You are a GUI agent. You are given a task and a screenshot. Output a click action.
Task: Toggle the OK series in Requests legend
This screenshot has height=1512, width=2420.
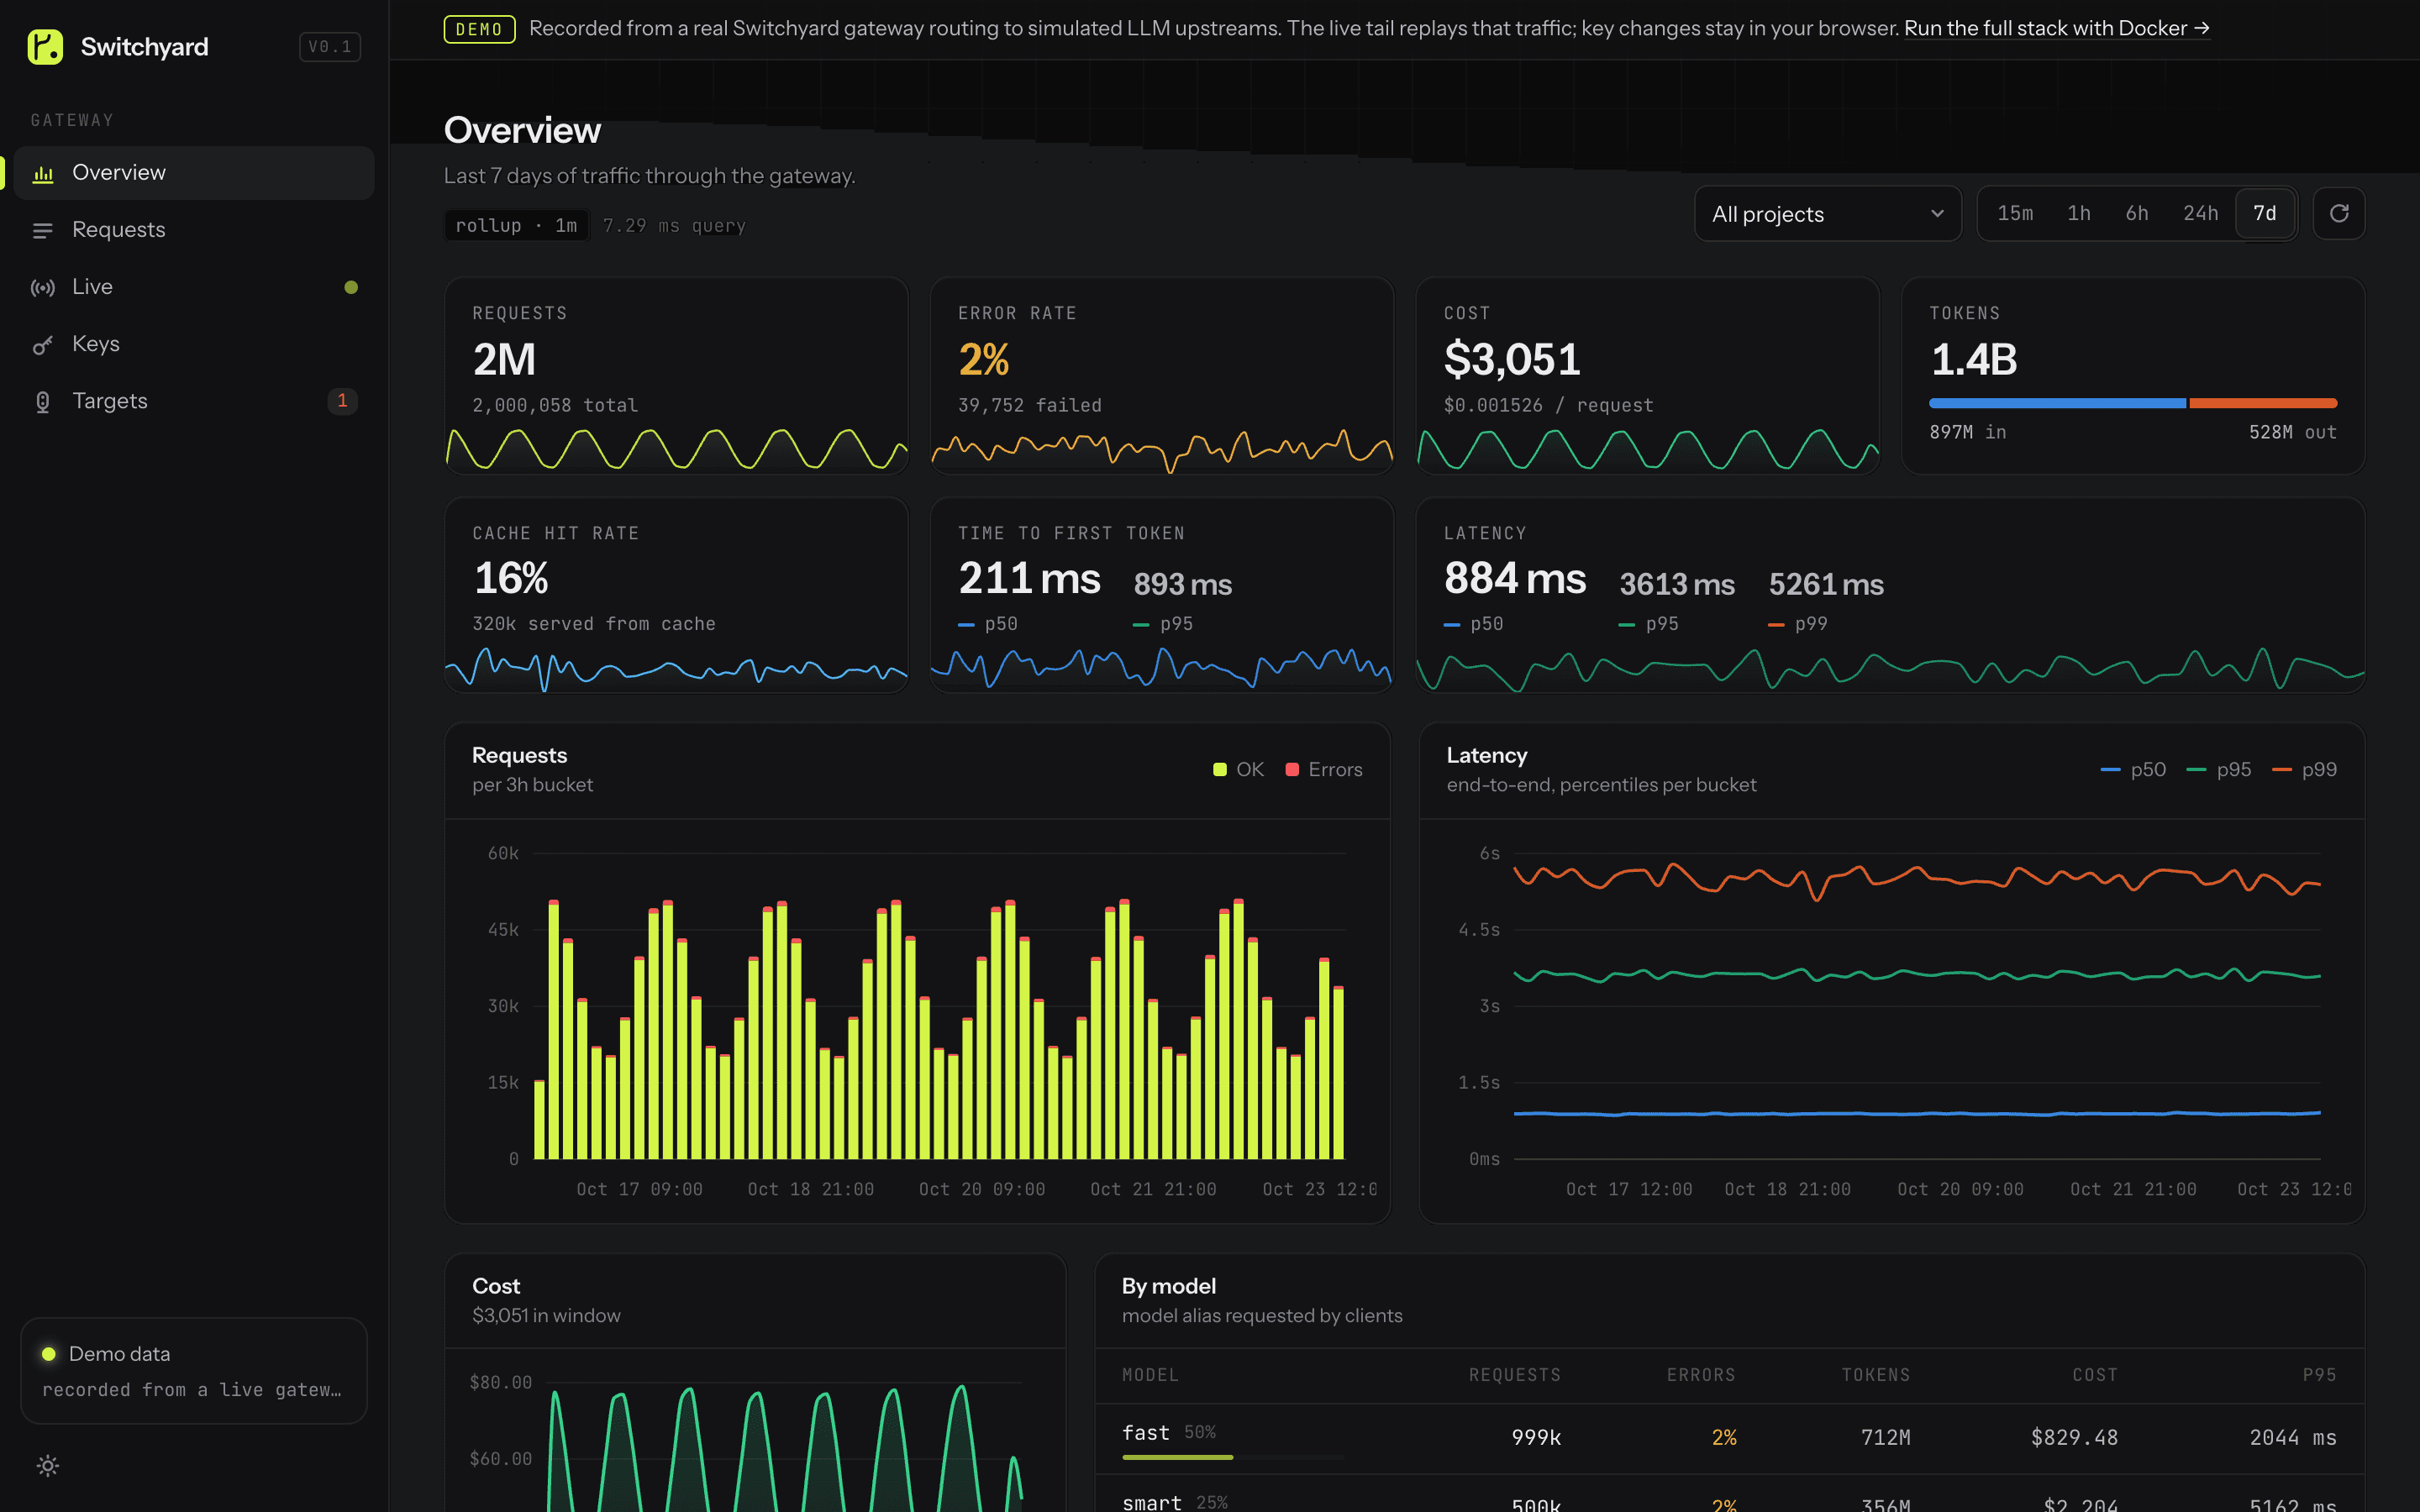coord(1238,769)
